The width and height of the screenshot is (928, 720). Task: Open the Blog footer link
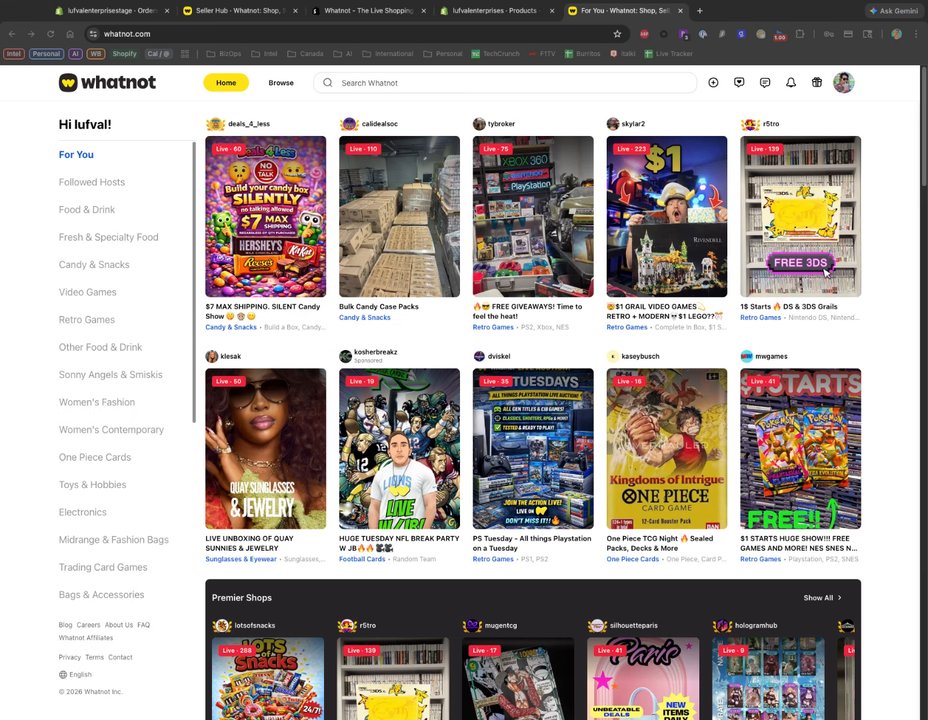tap(65, 625)
